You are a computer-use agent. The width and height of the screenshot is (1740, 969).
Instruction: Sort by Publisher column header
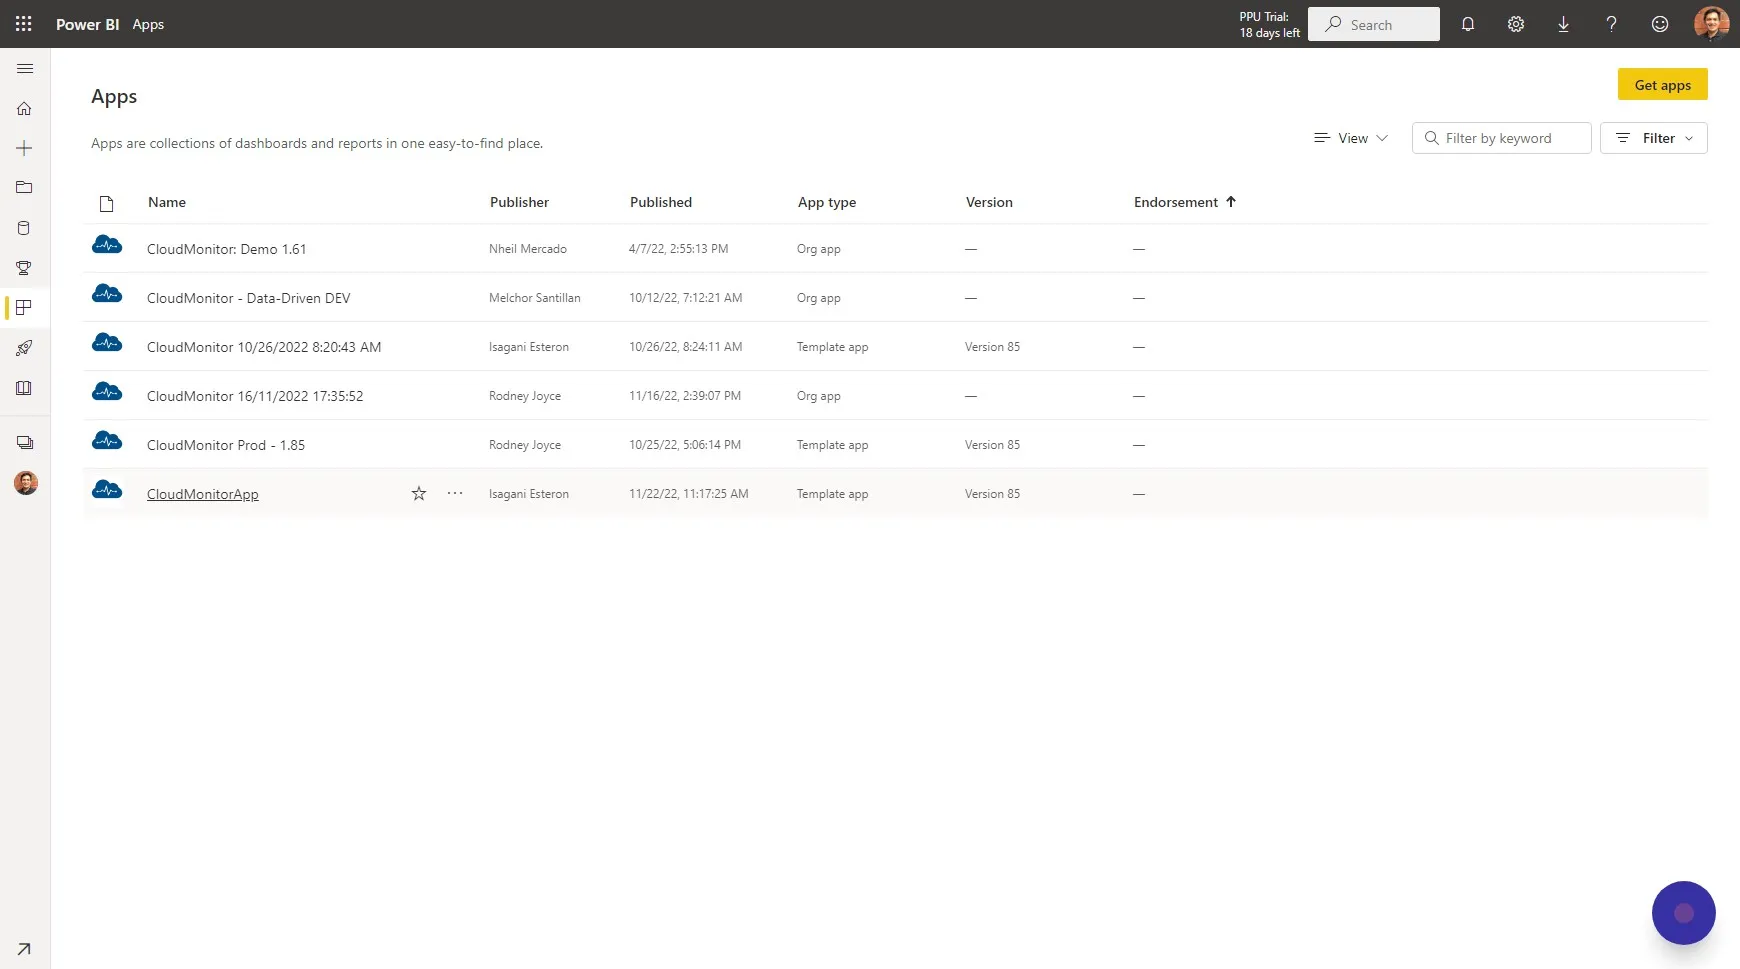(519, 202)
